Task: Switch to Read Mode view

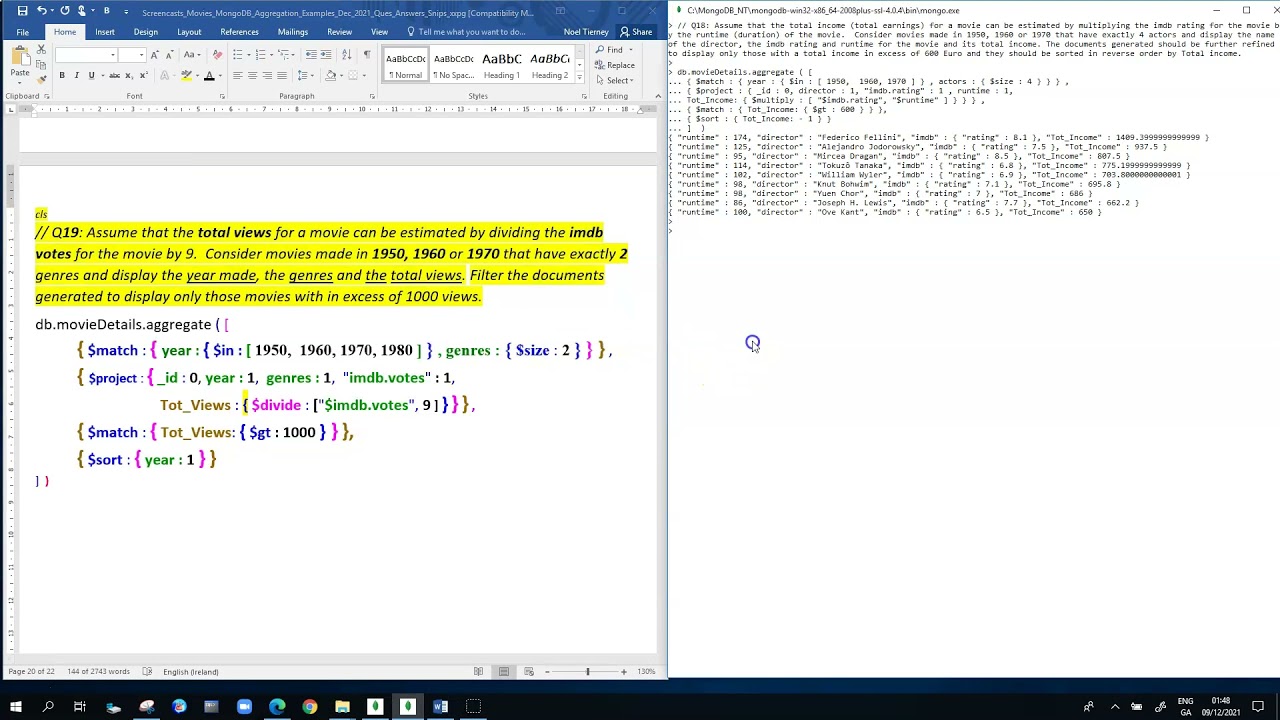Action: 478,671
